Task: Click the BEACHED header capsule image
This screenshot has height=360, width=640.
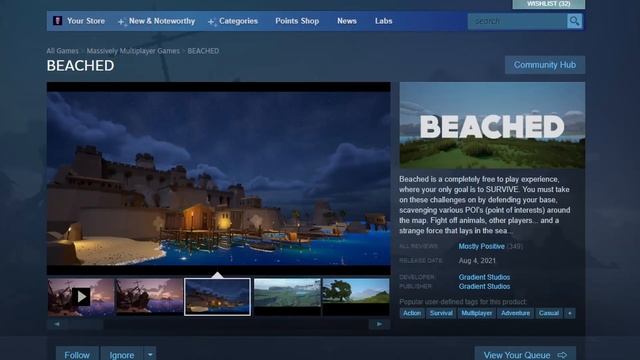Action: (492, 125)
